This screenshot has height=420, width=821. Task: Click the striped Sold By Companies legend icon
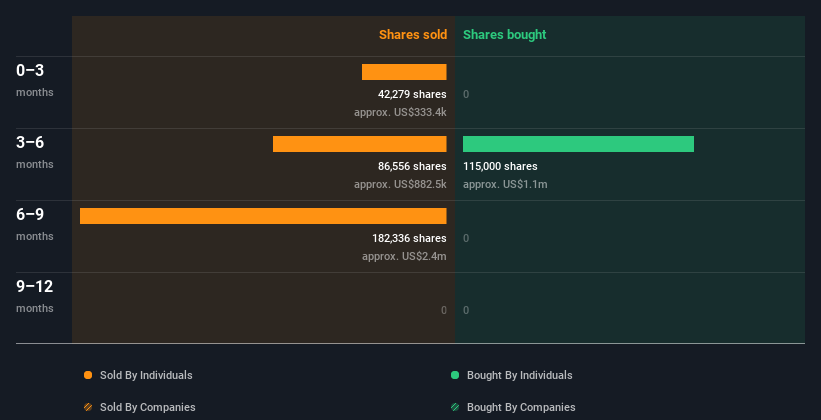(x=88, y=407)
